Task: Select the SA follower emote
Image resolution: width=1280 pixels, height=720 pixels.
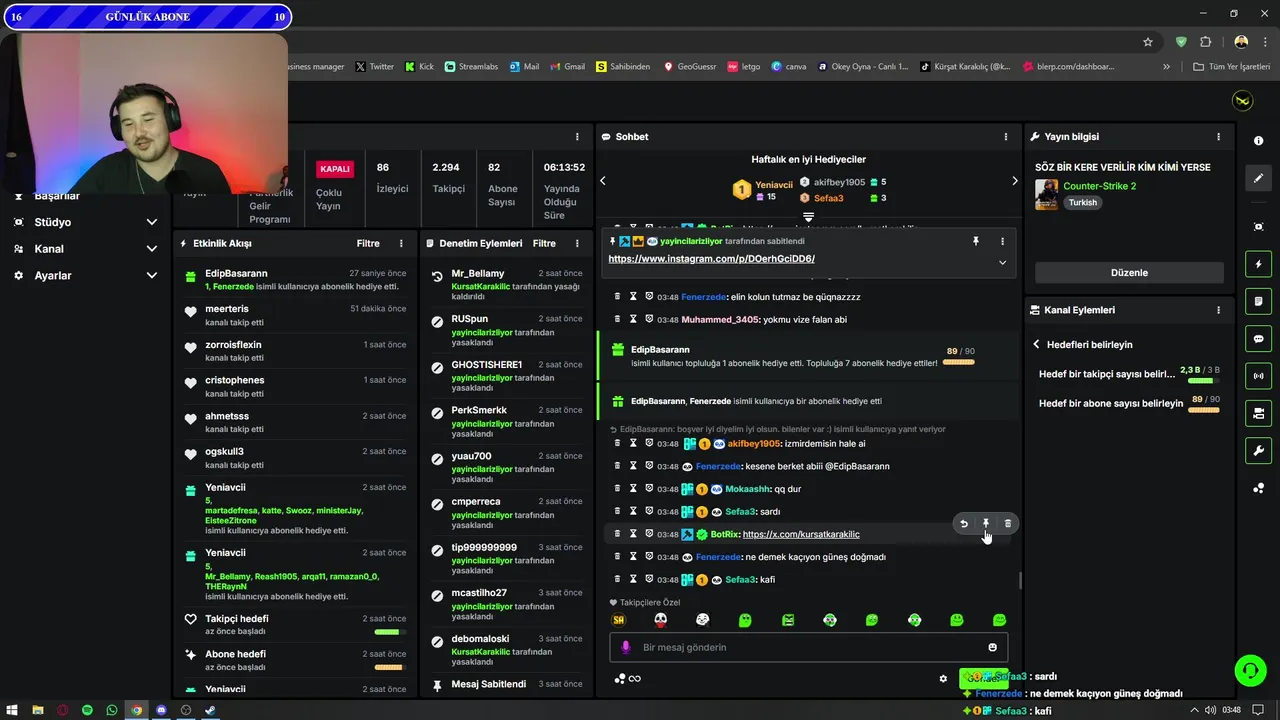Action: click(x=618, y=620)
